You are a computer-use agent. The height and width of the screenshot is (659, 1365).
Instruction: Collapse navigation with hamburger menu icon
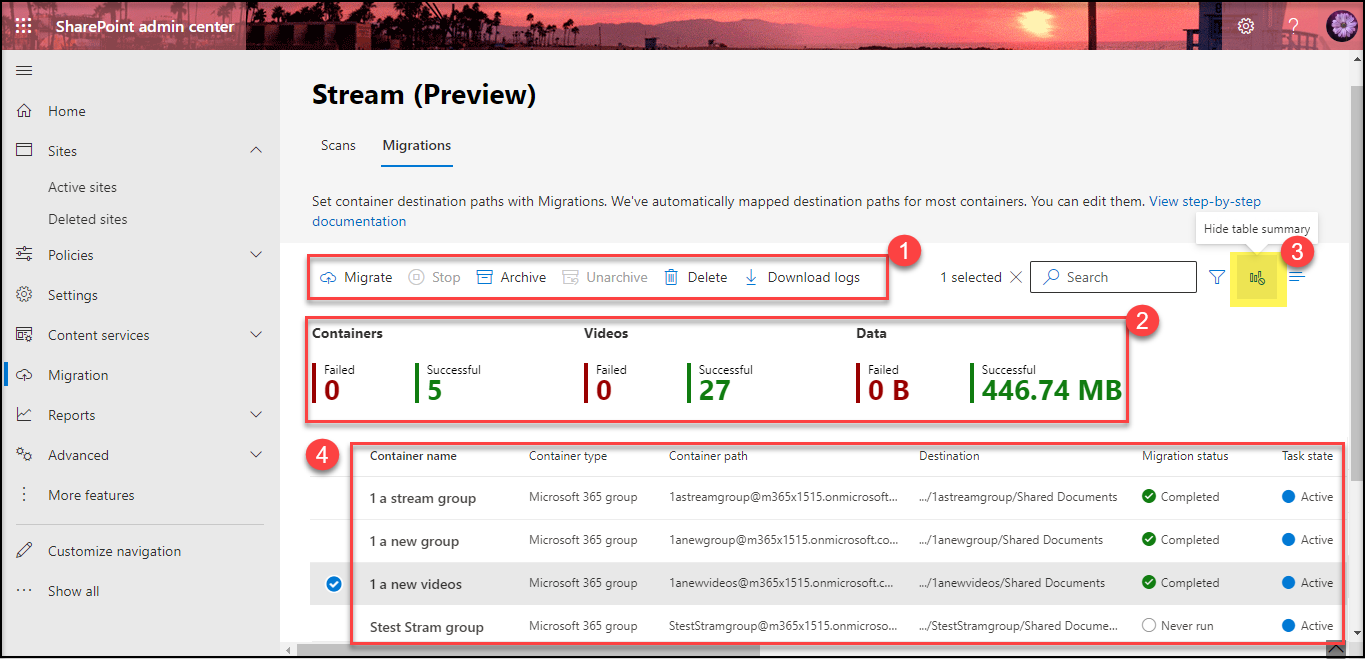click(24, 70)
